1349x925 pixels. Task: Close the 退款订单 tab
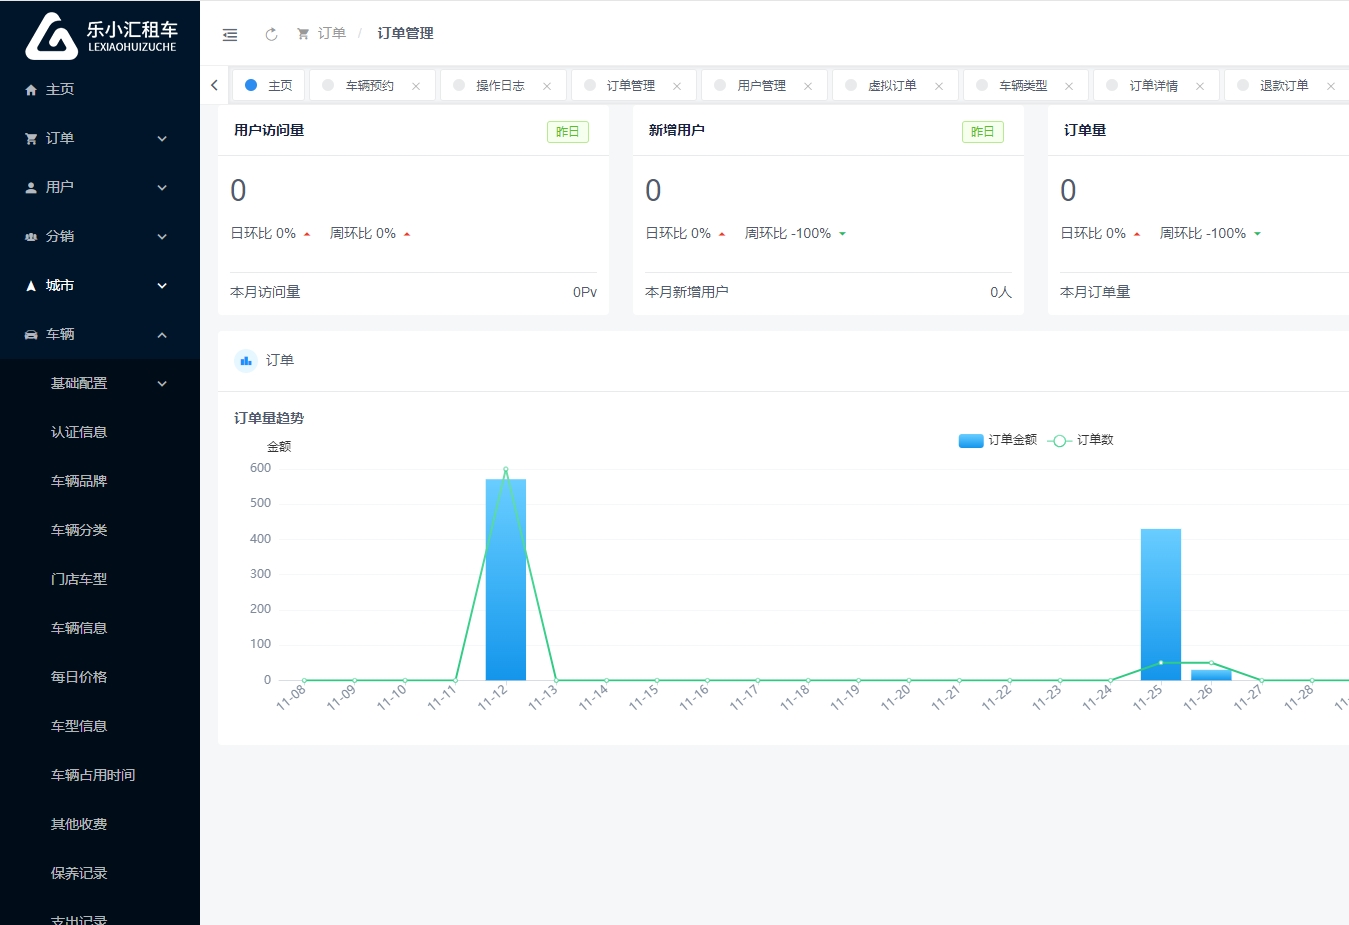(1331, 86)
